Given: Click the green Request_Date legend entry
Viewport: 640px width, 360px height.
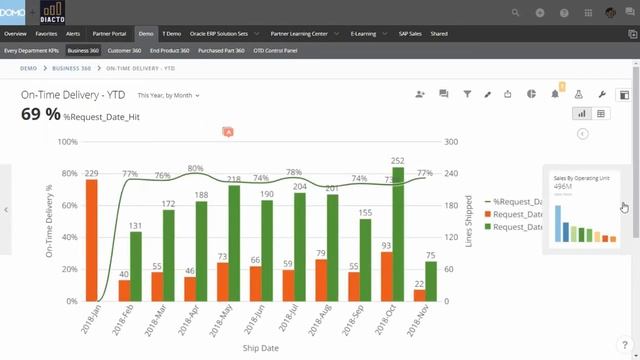Looking at the screenshot, I should (x=513, y=227).
